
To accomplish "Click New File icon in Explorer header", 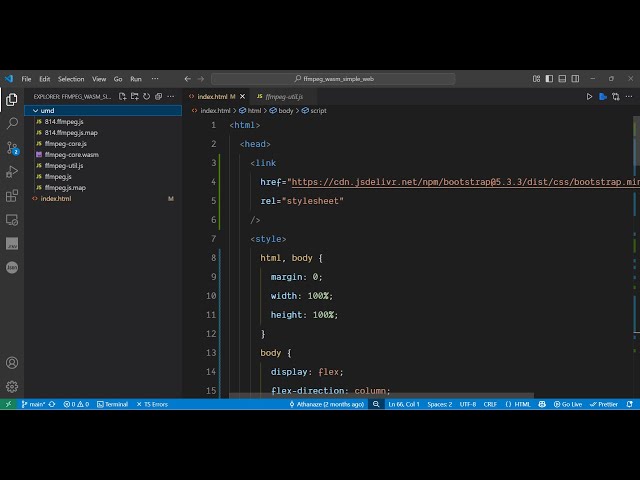I will coord(122,96).
